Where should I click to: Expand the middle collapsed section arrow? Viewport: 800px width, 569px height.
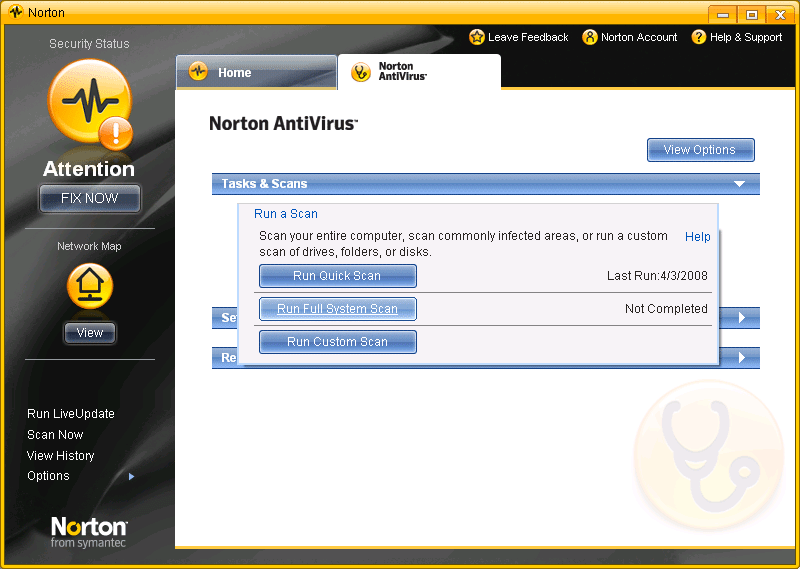click(742, 318)
